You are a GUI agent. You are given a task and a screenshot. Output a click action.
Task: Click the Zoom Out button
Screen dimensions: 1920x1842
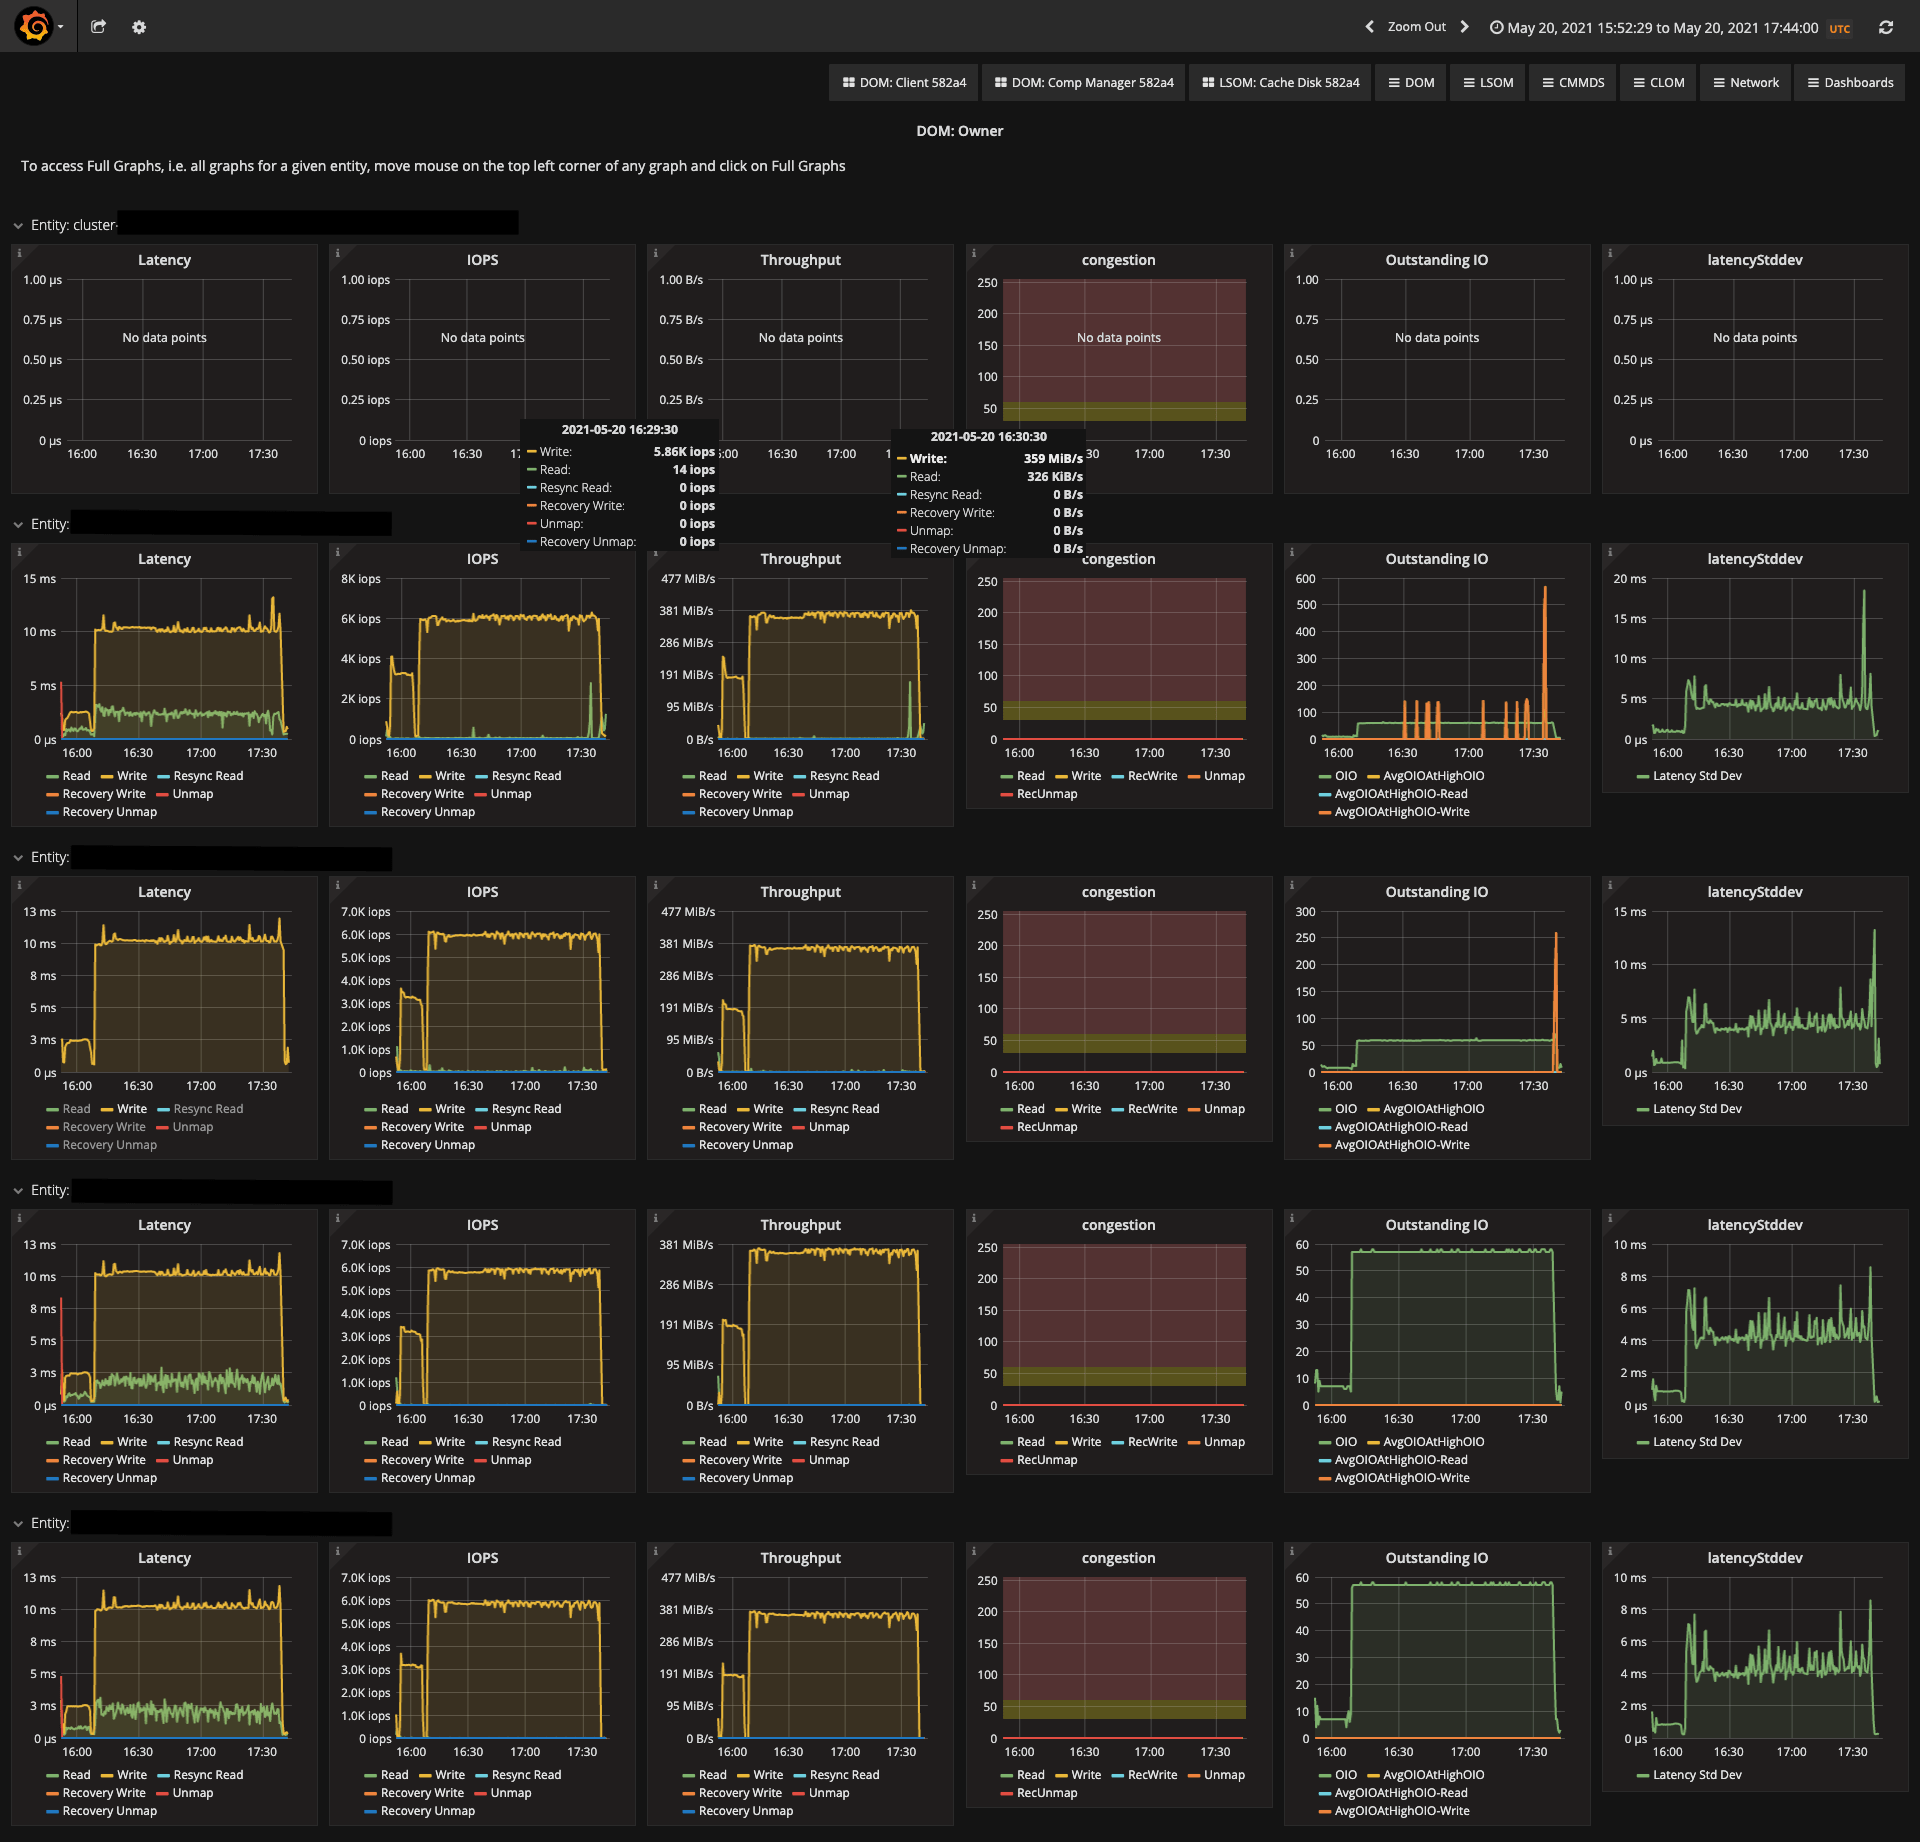(x=1416, y=27)
